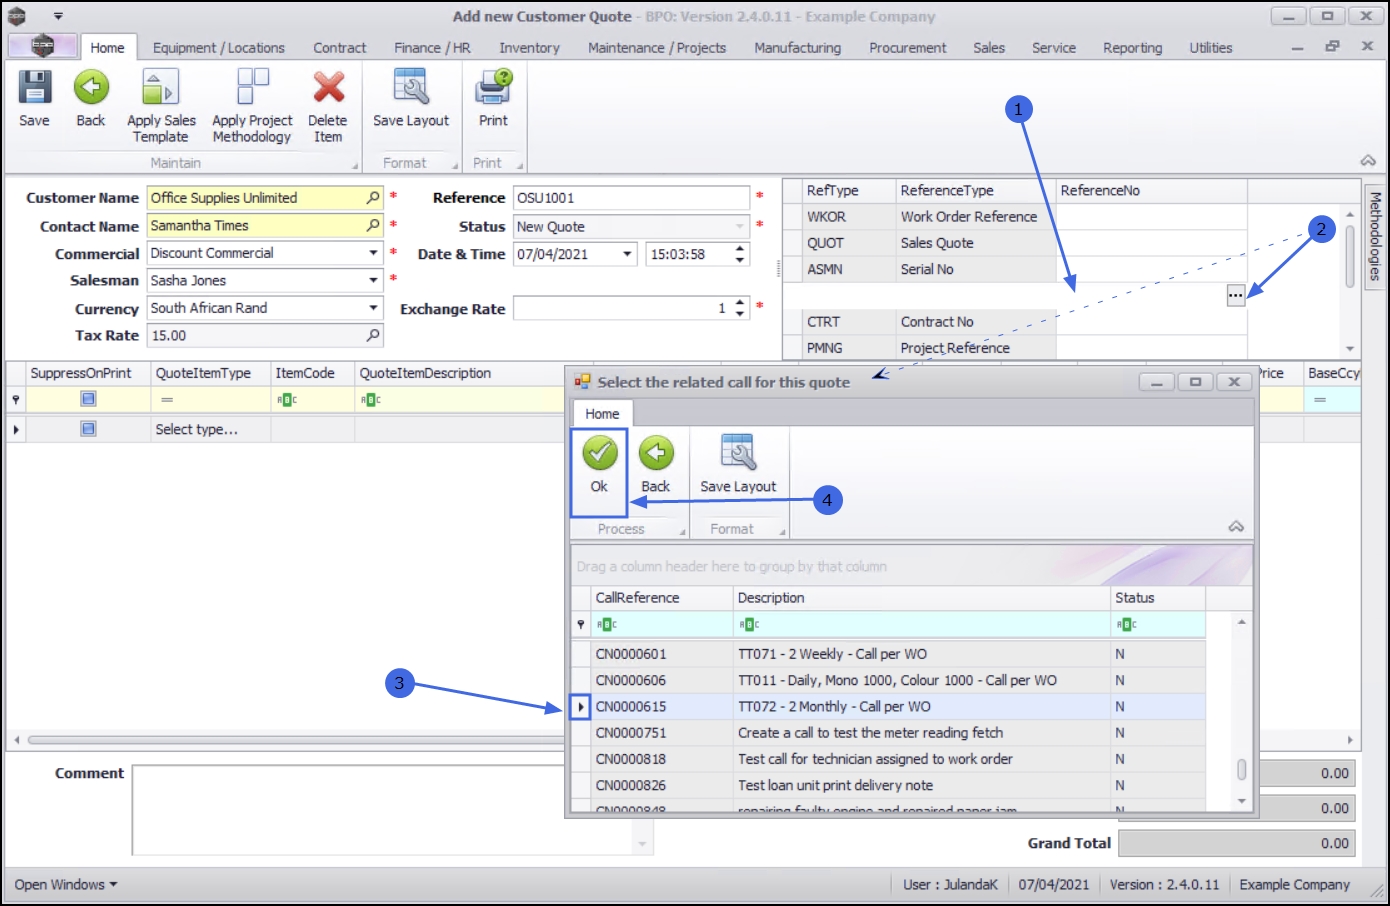Switch to the Procurement tab

click(x=907, y=48)
